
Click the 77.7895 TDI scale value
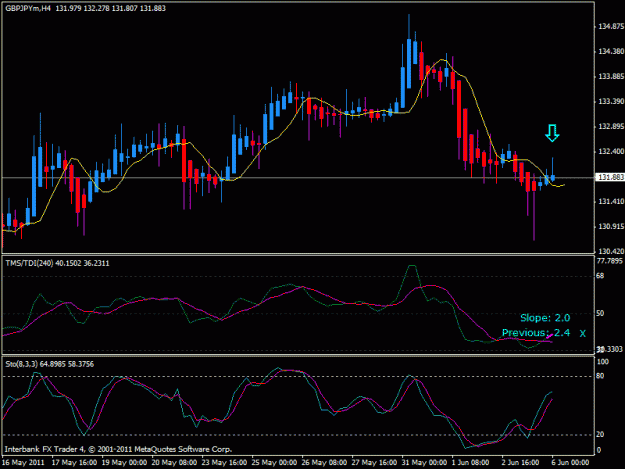(609, 261)
